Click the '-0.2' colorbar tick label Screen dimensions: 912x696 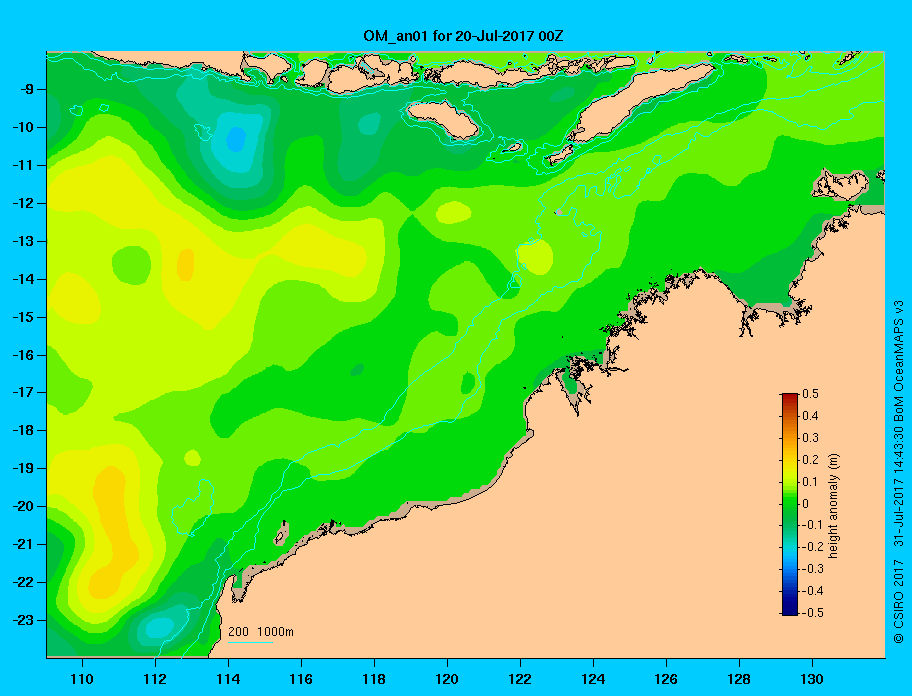click(x=813, y=547)
